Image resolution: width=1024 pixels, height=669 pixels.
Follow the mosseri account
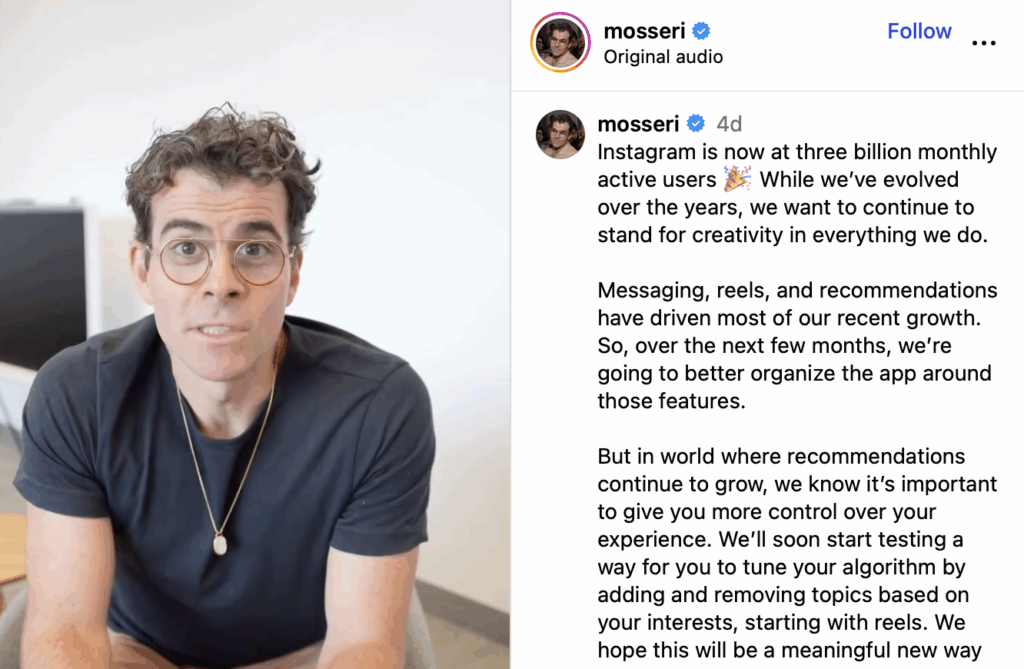(919, 31)
